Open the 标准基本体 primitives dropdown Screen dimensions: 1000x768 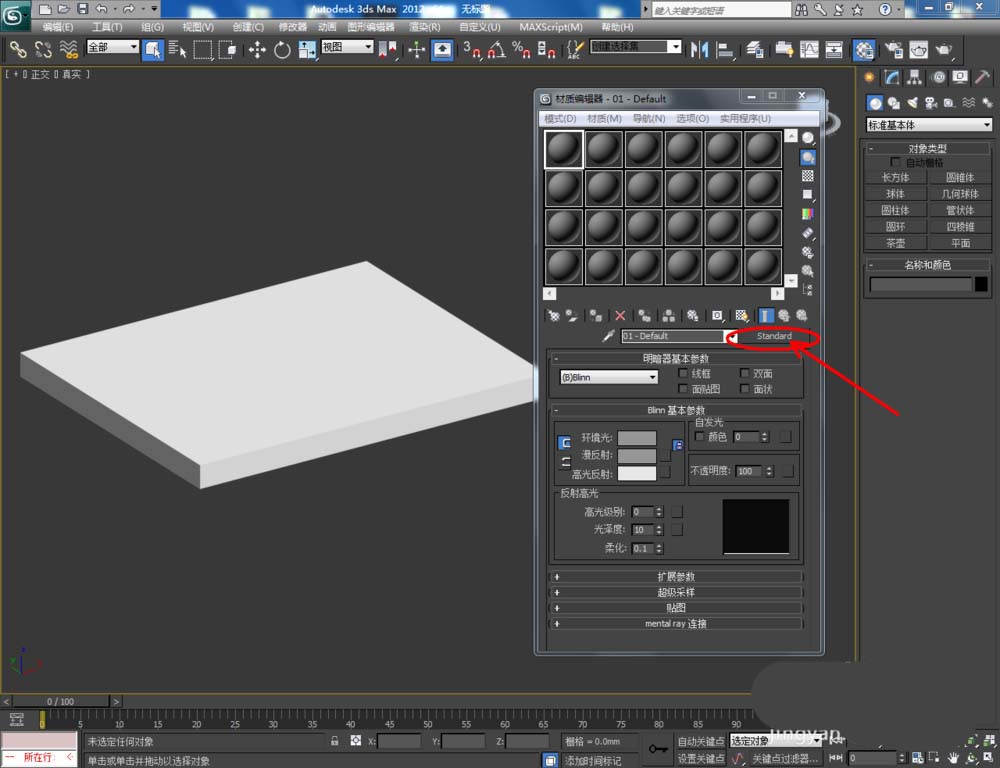click(x=929, y=125)
